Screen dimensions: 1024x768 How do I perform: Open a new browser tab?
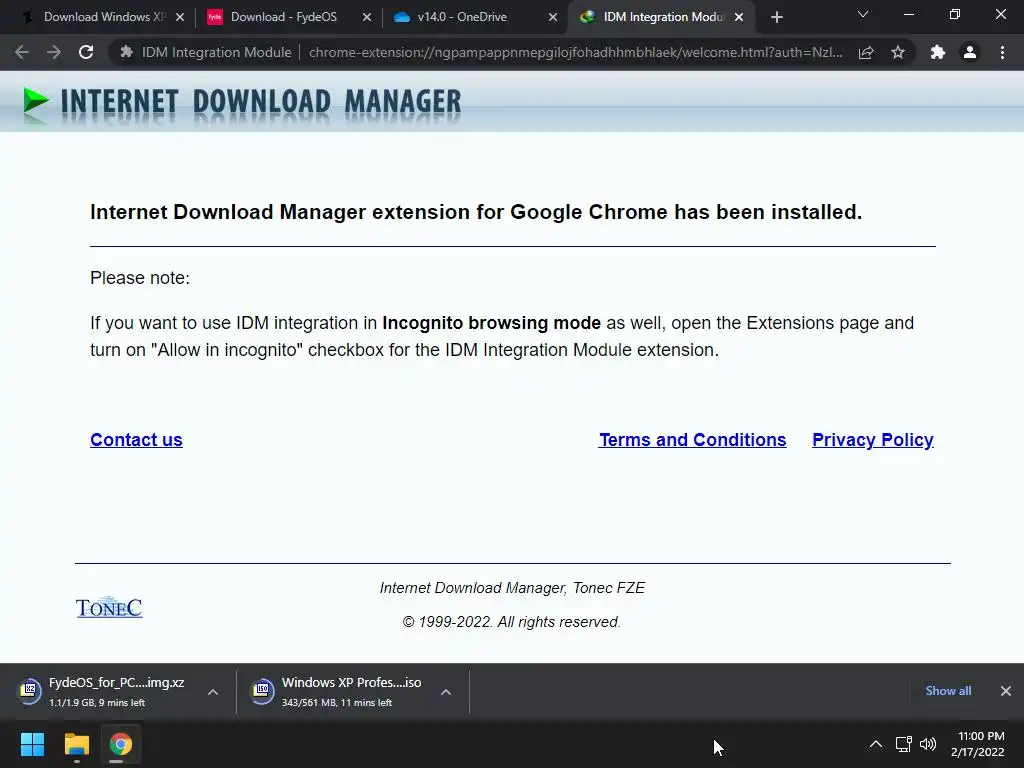[776, 18]
